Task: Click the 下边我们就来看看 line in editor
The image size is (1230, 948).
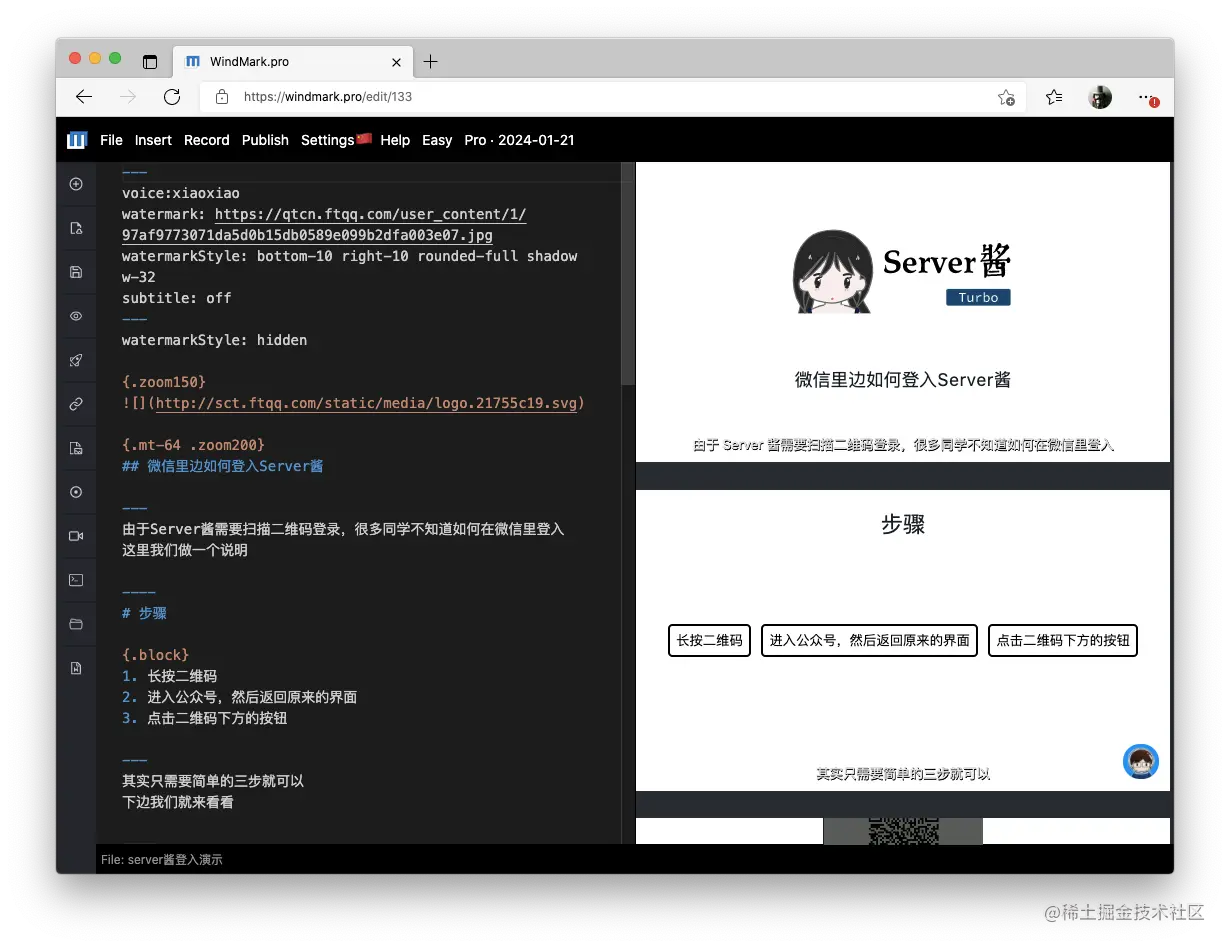Action: click(177, 802)
